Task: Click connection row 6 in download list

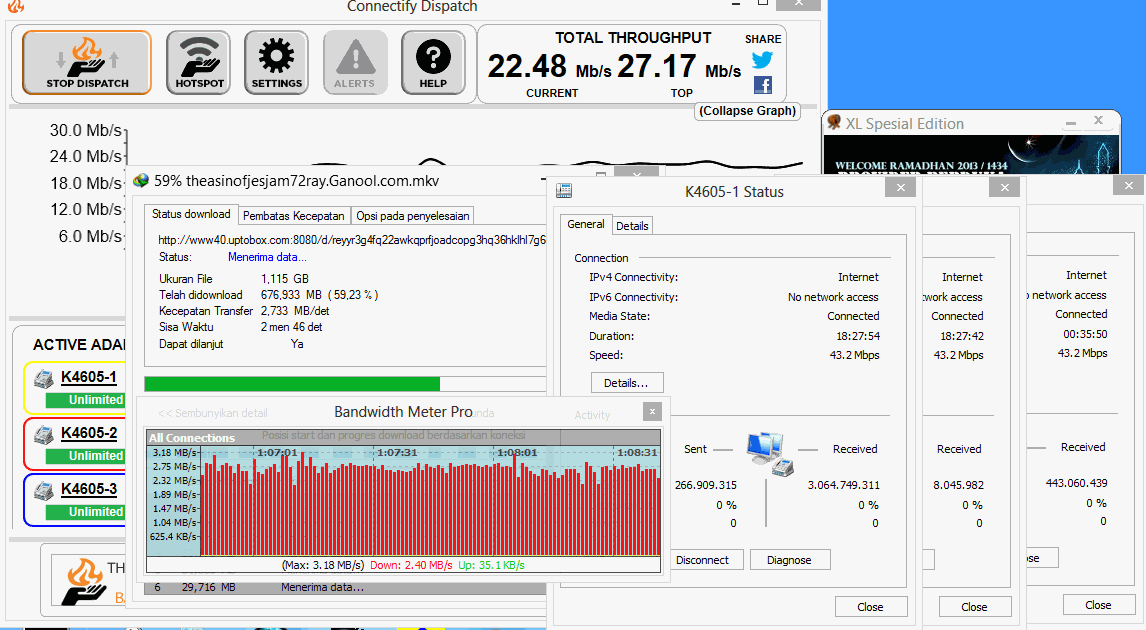Action: tap(346, 588)
